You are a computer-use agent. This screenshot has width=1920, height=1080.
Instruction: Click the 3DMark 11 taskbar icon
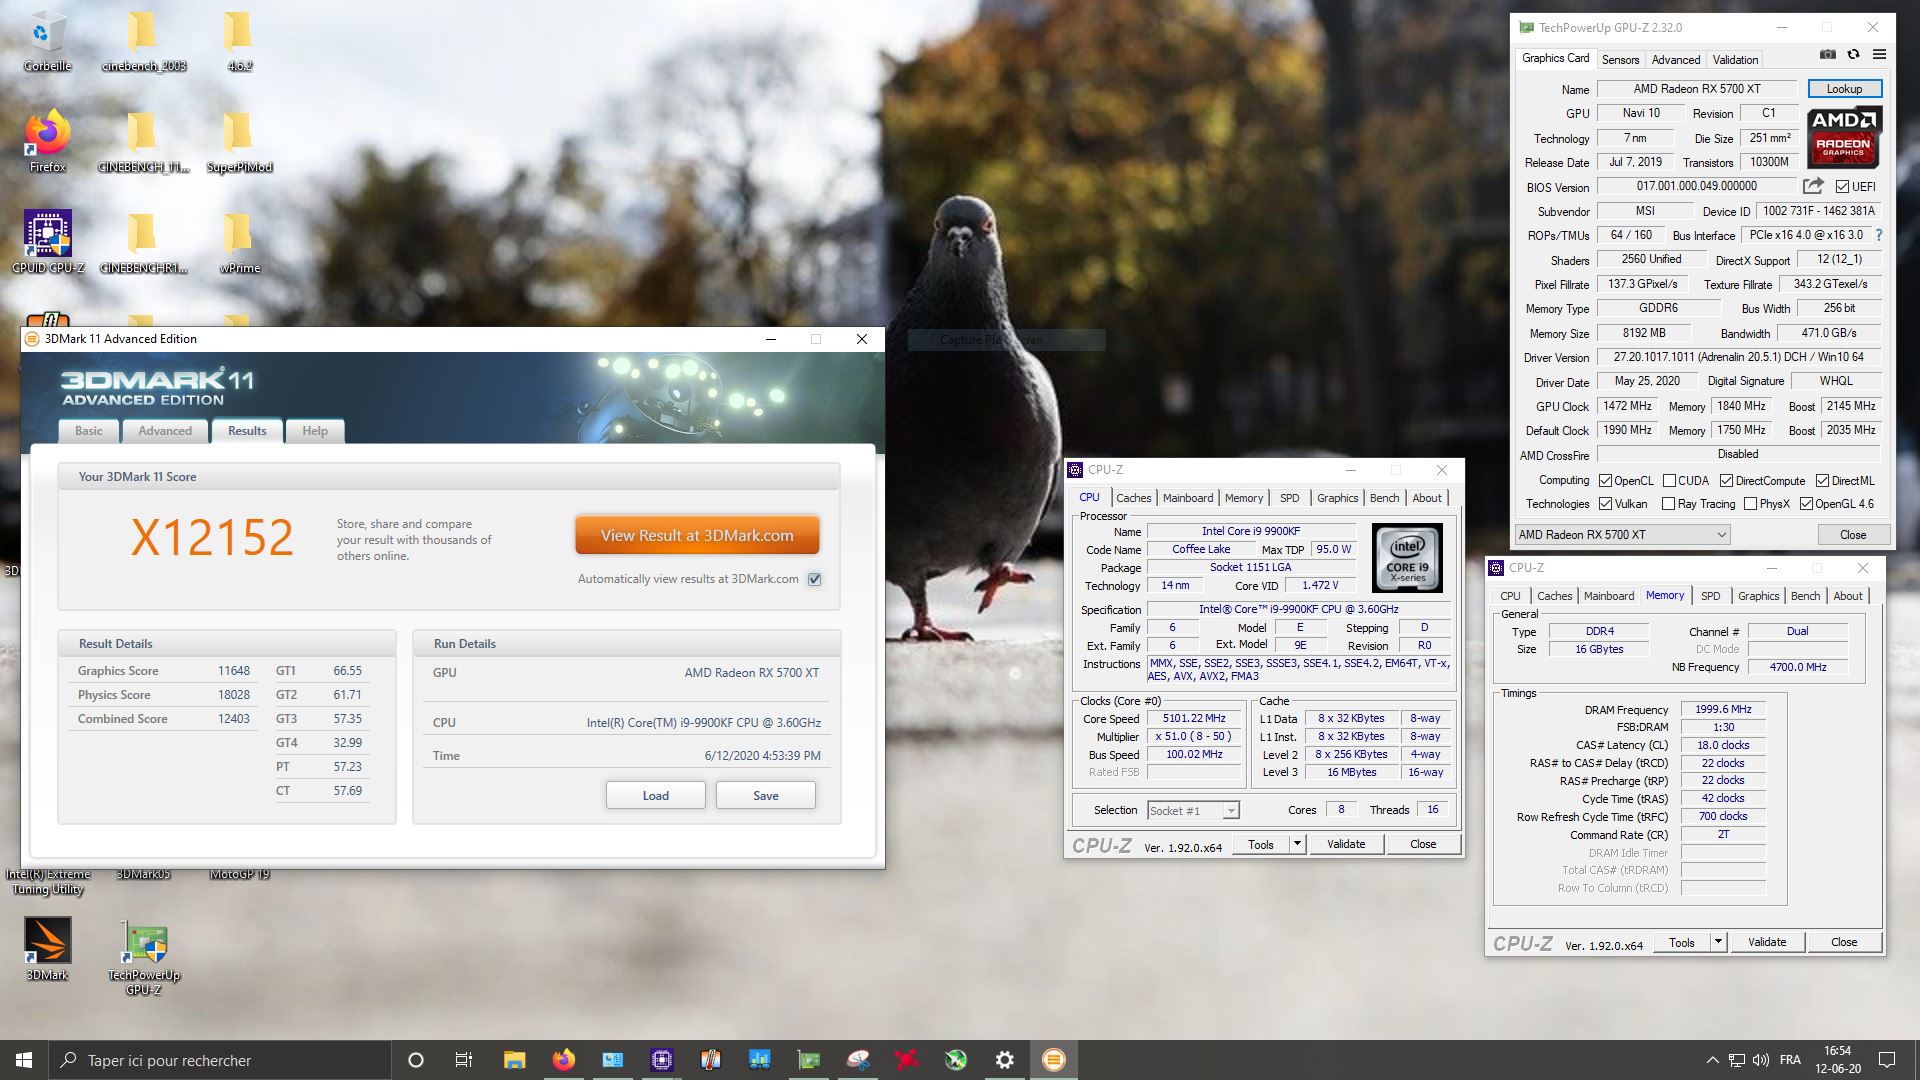(x=1053, y=1060)
